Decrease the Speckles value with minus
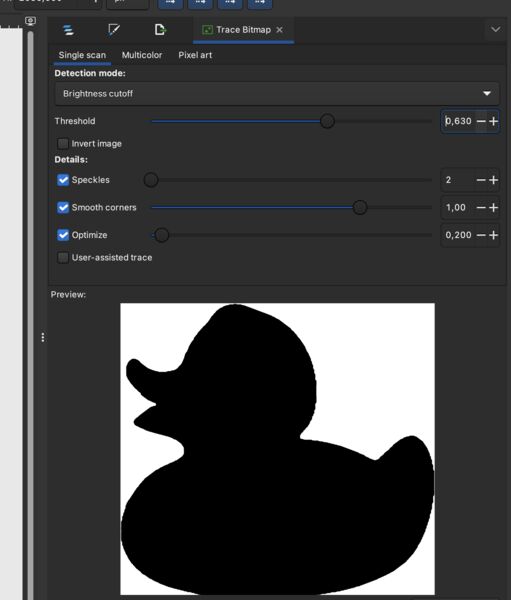 [481, 180]
